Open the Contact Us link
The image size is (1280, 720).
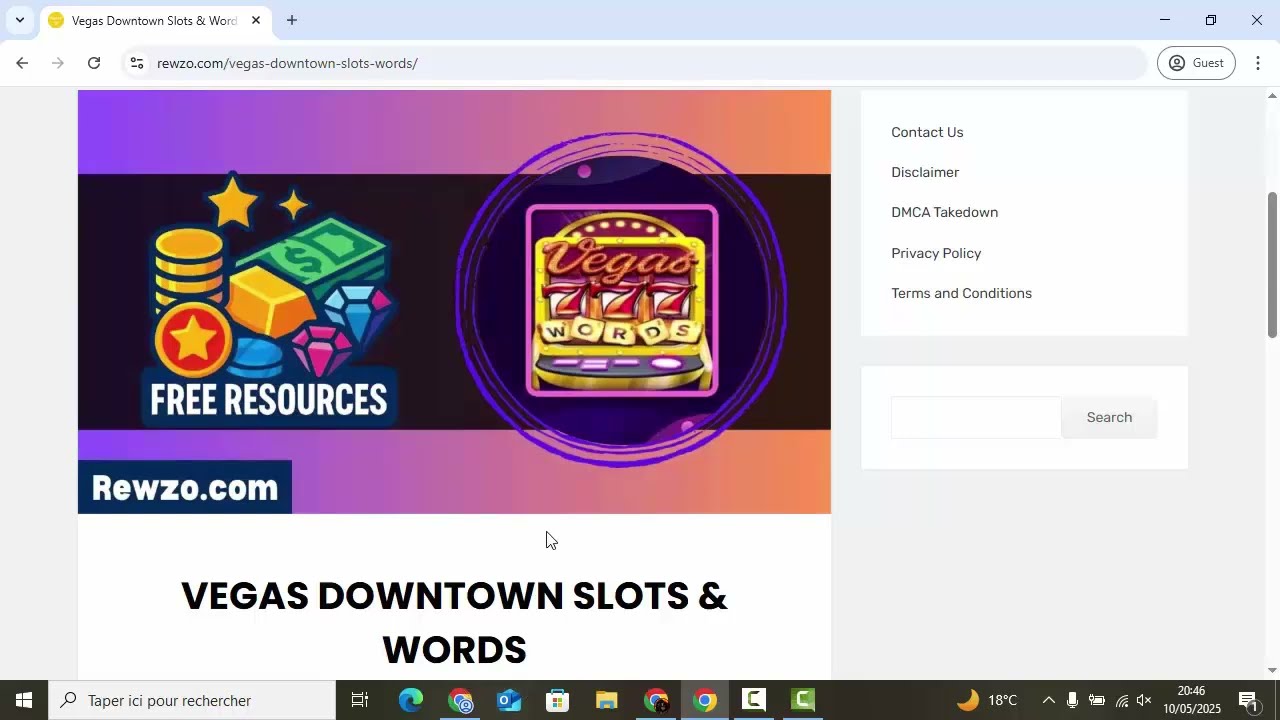[x=927, y=132]
